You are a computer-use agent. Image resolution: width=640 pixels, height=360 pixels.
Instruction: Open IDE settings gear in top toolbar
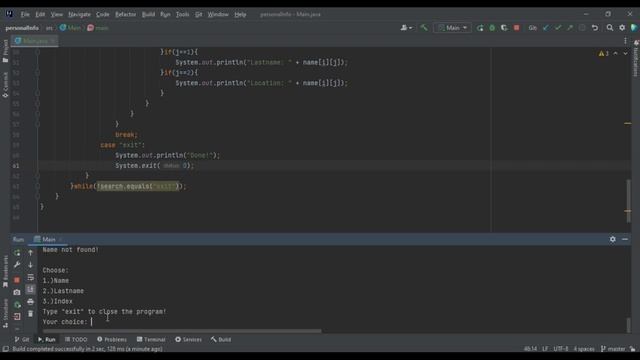pos(622,28)
